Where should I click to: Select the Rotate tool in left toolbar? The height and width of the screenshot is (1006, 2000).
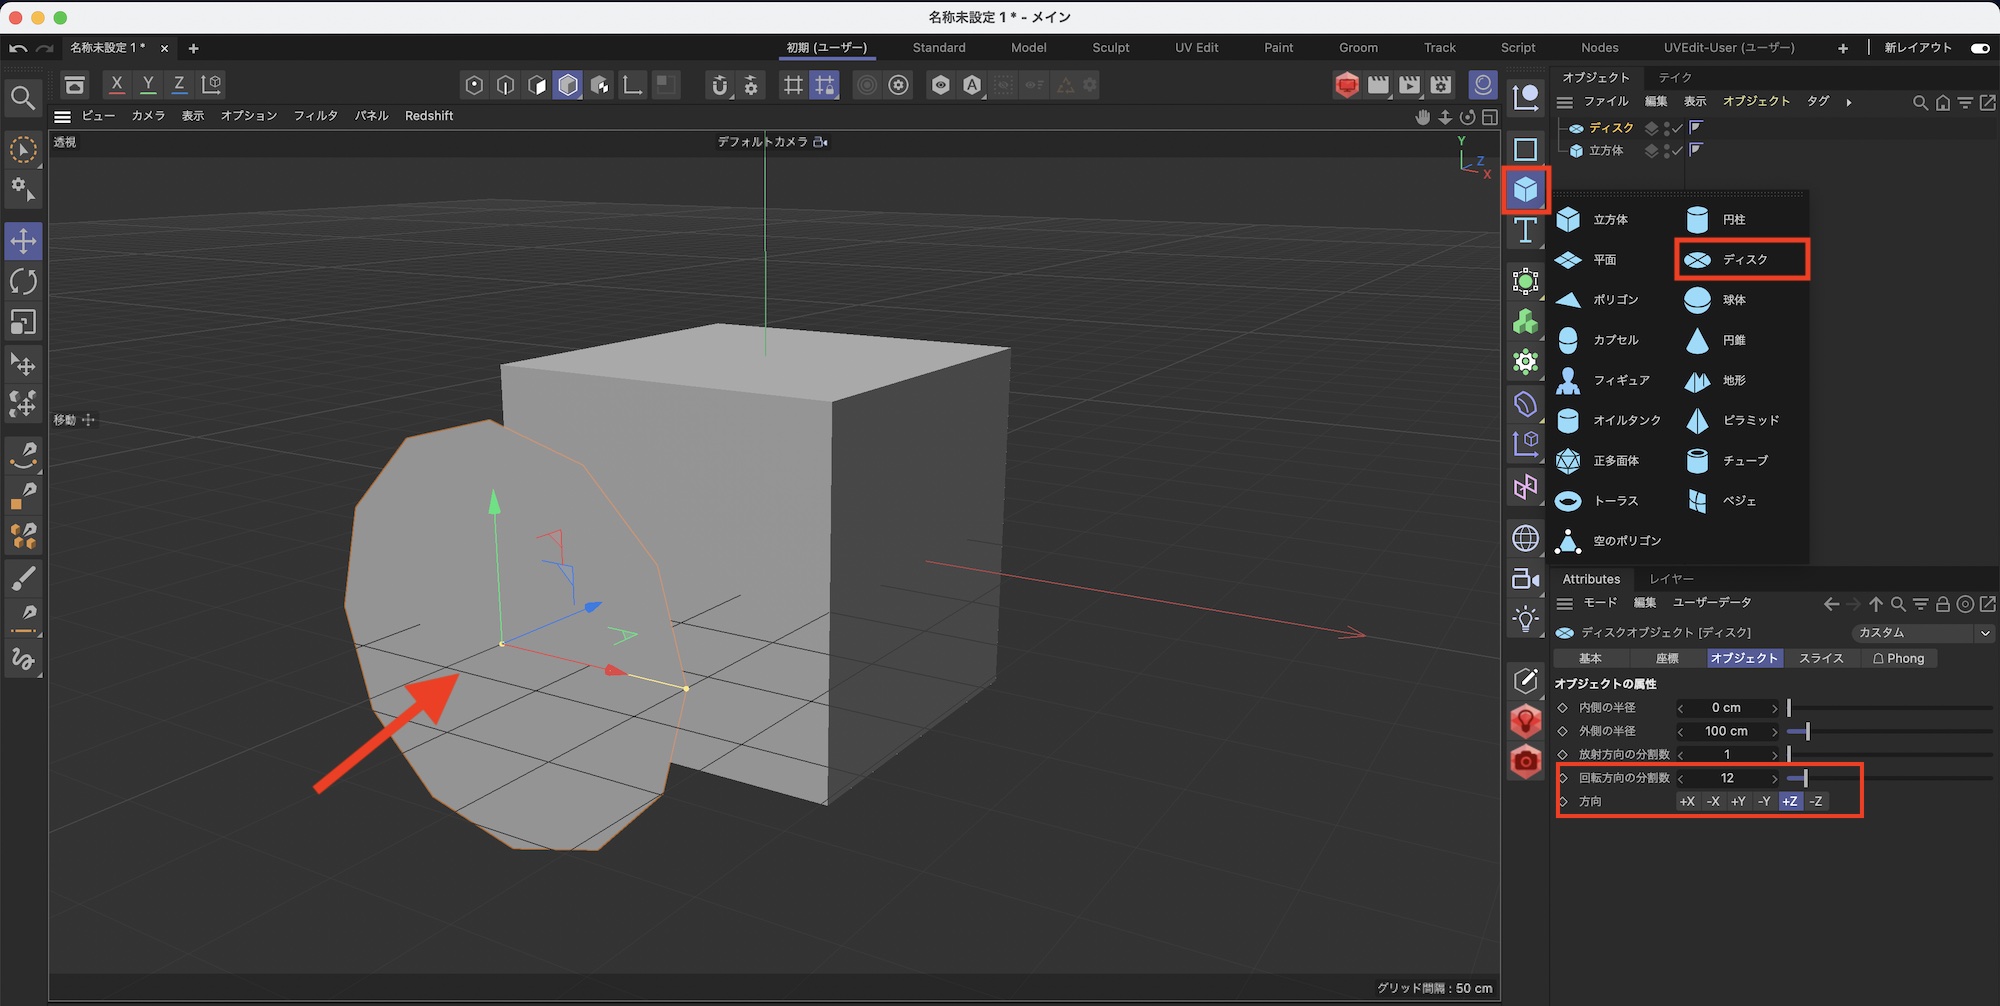[23, 282]
